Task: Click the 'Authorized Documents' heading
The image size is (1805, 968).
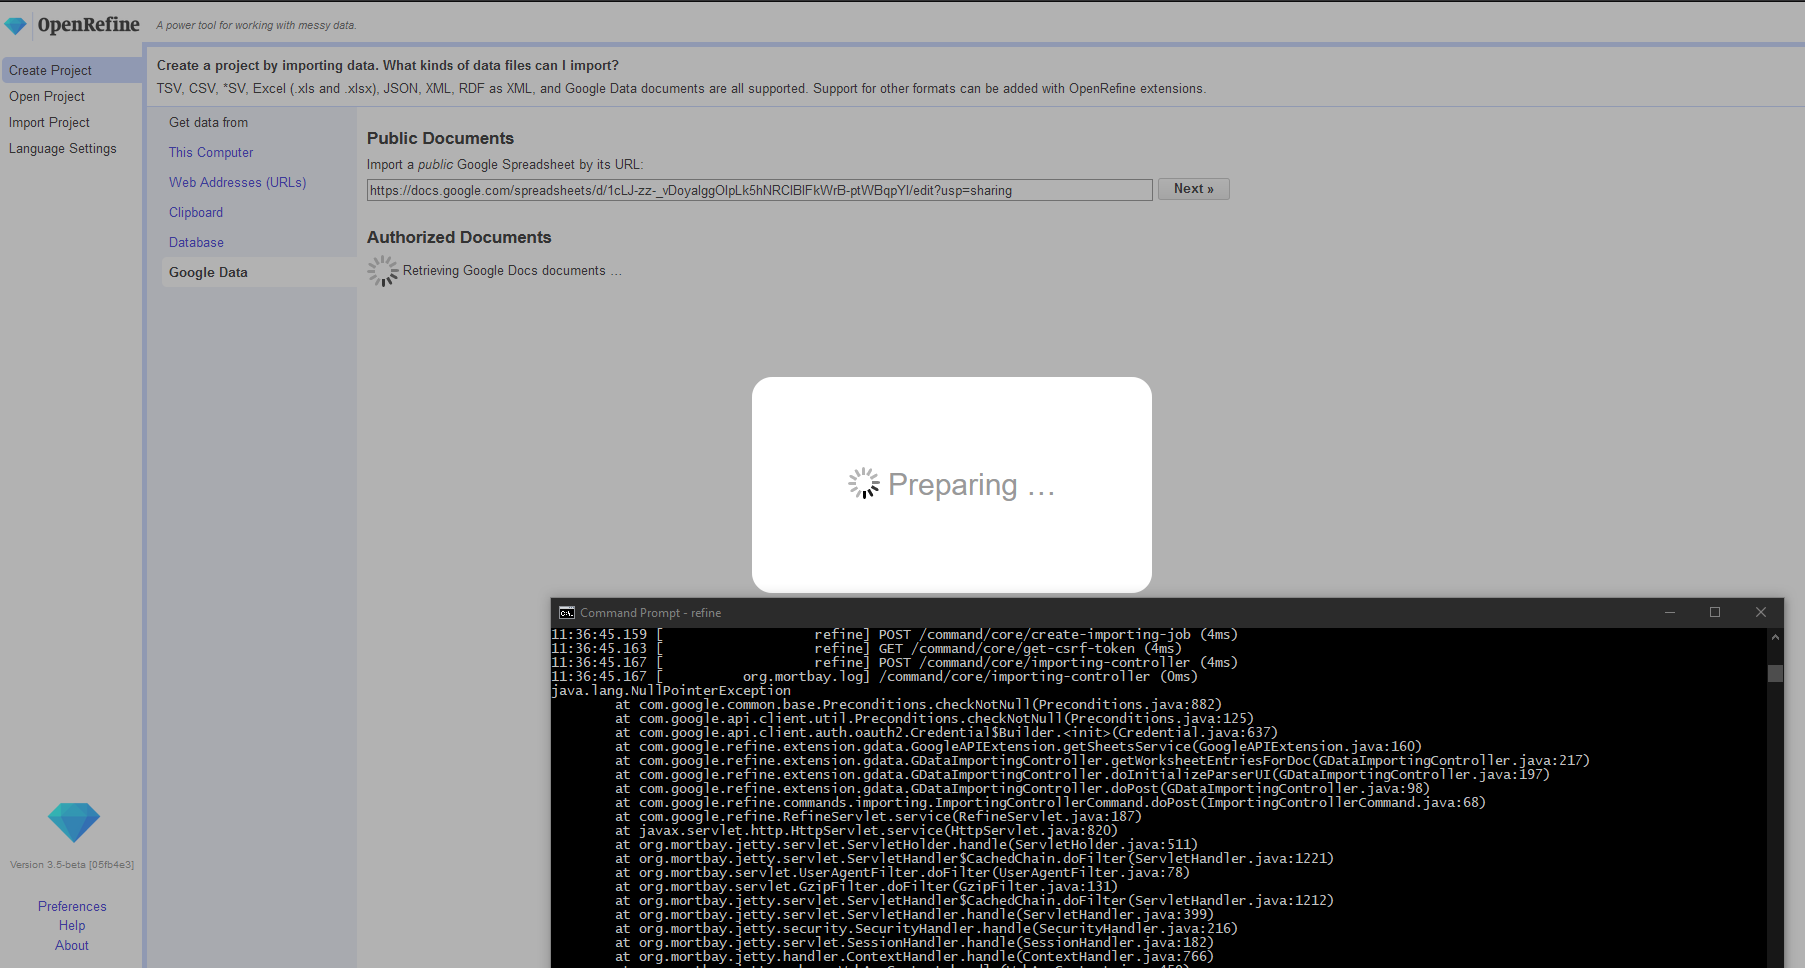Action: point(459,237)
